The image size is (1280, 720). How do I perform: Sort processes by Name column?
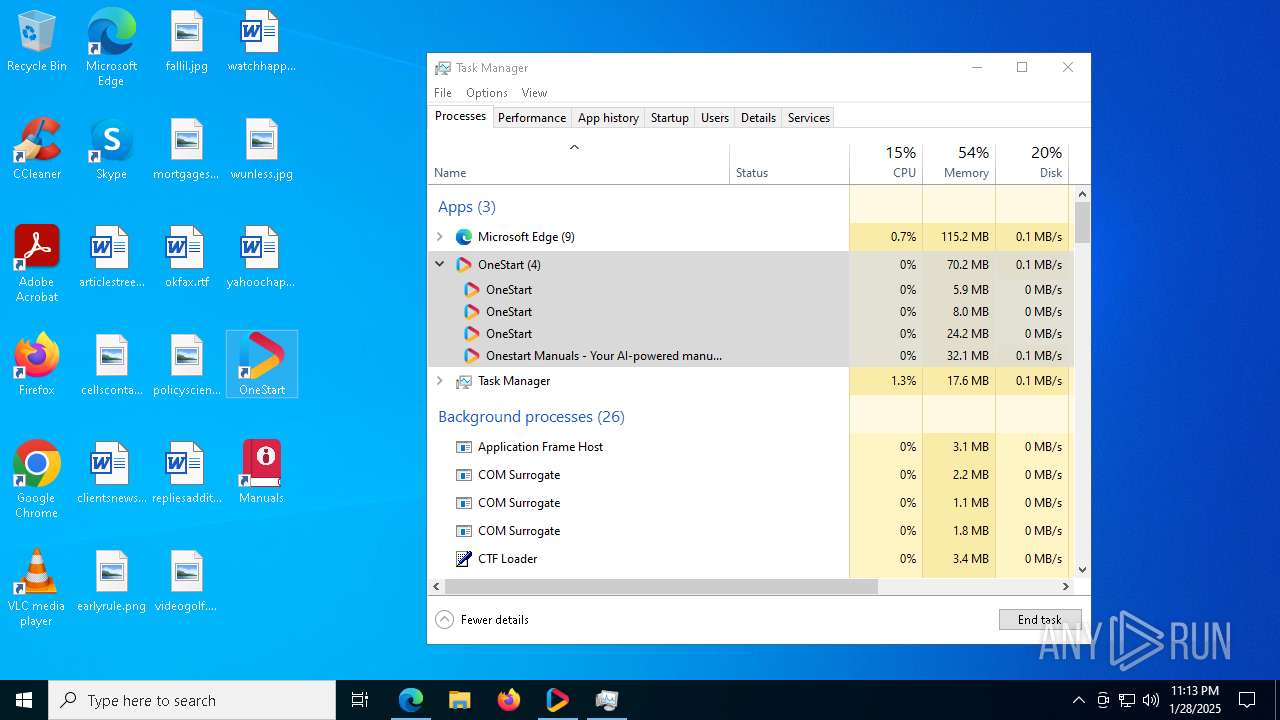578,165
